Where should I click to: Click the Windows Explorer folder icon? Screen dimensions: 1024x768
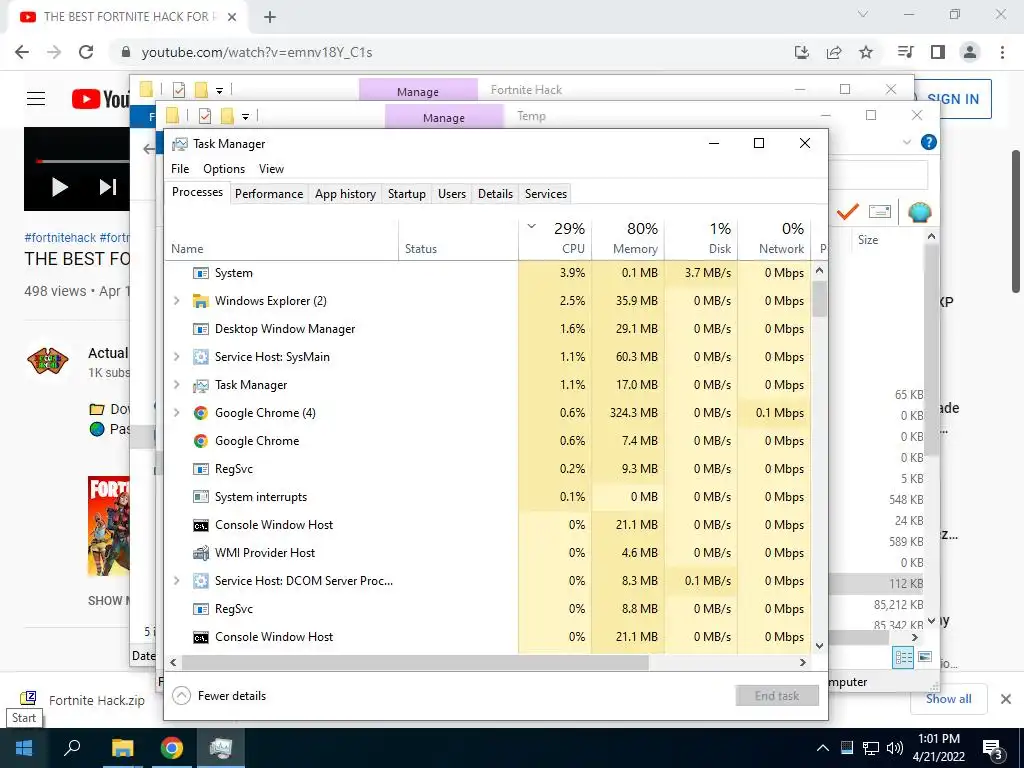pyautogui.click(x=200, y=301)
